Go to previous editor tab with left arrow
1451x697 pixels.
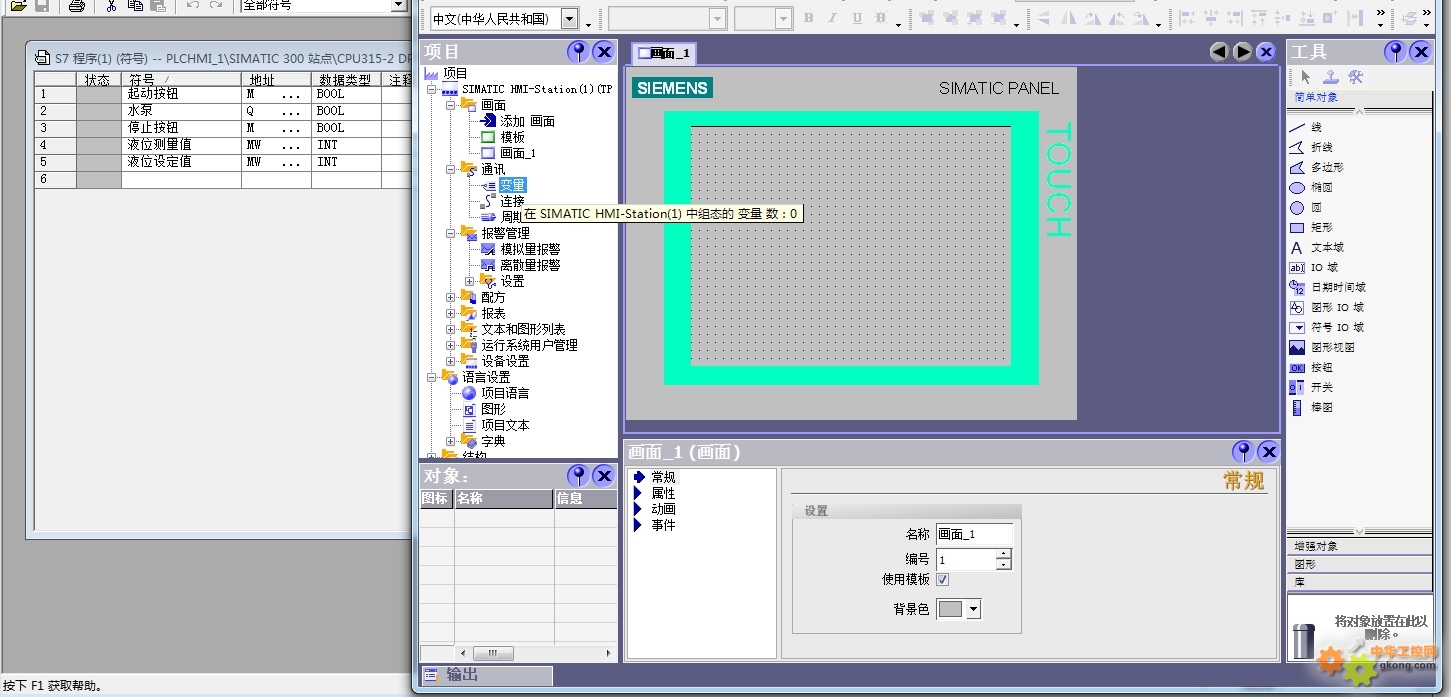[x=1219, y=52]
